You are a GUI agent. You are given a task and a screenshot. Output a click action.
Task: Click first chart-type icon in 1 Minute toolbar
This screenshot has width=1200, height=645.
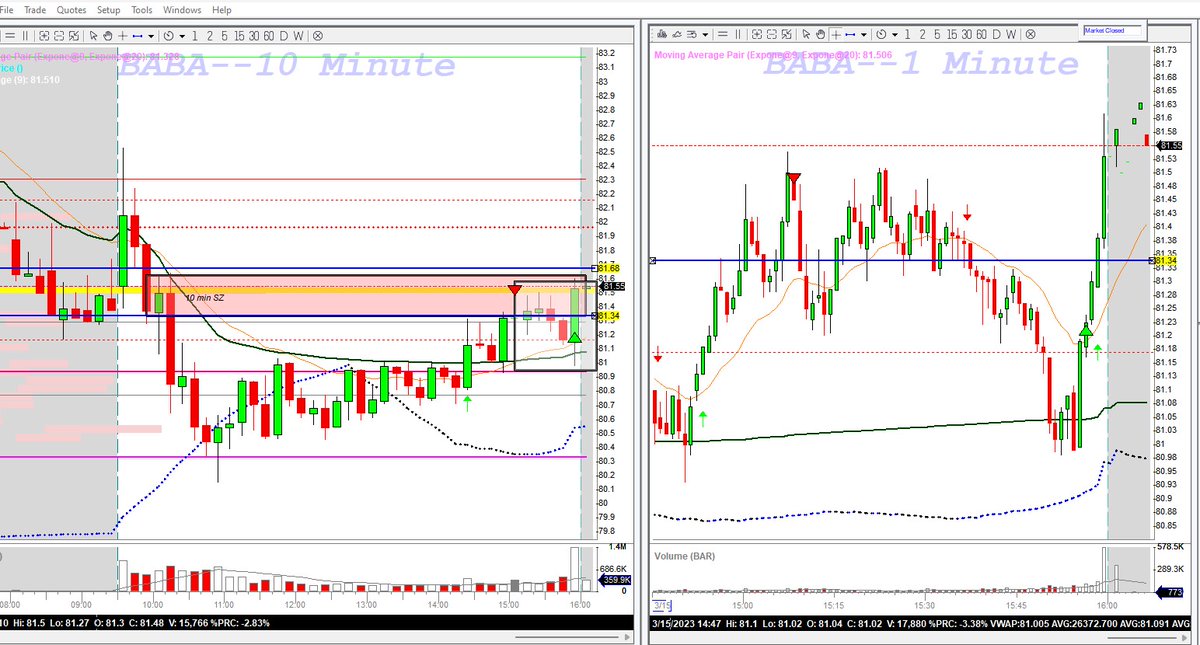pyautogui.click(x=662, y=35)
